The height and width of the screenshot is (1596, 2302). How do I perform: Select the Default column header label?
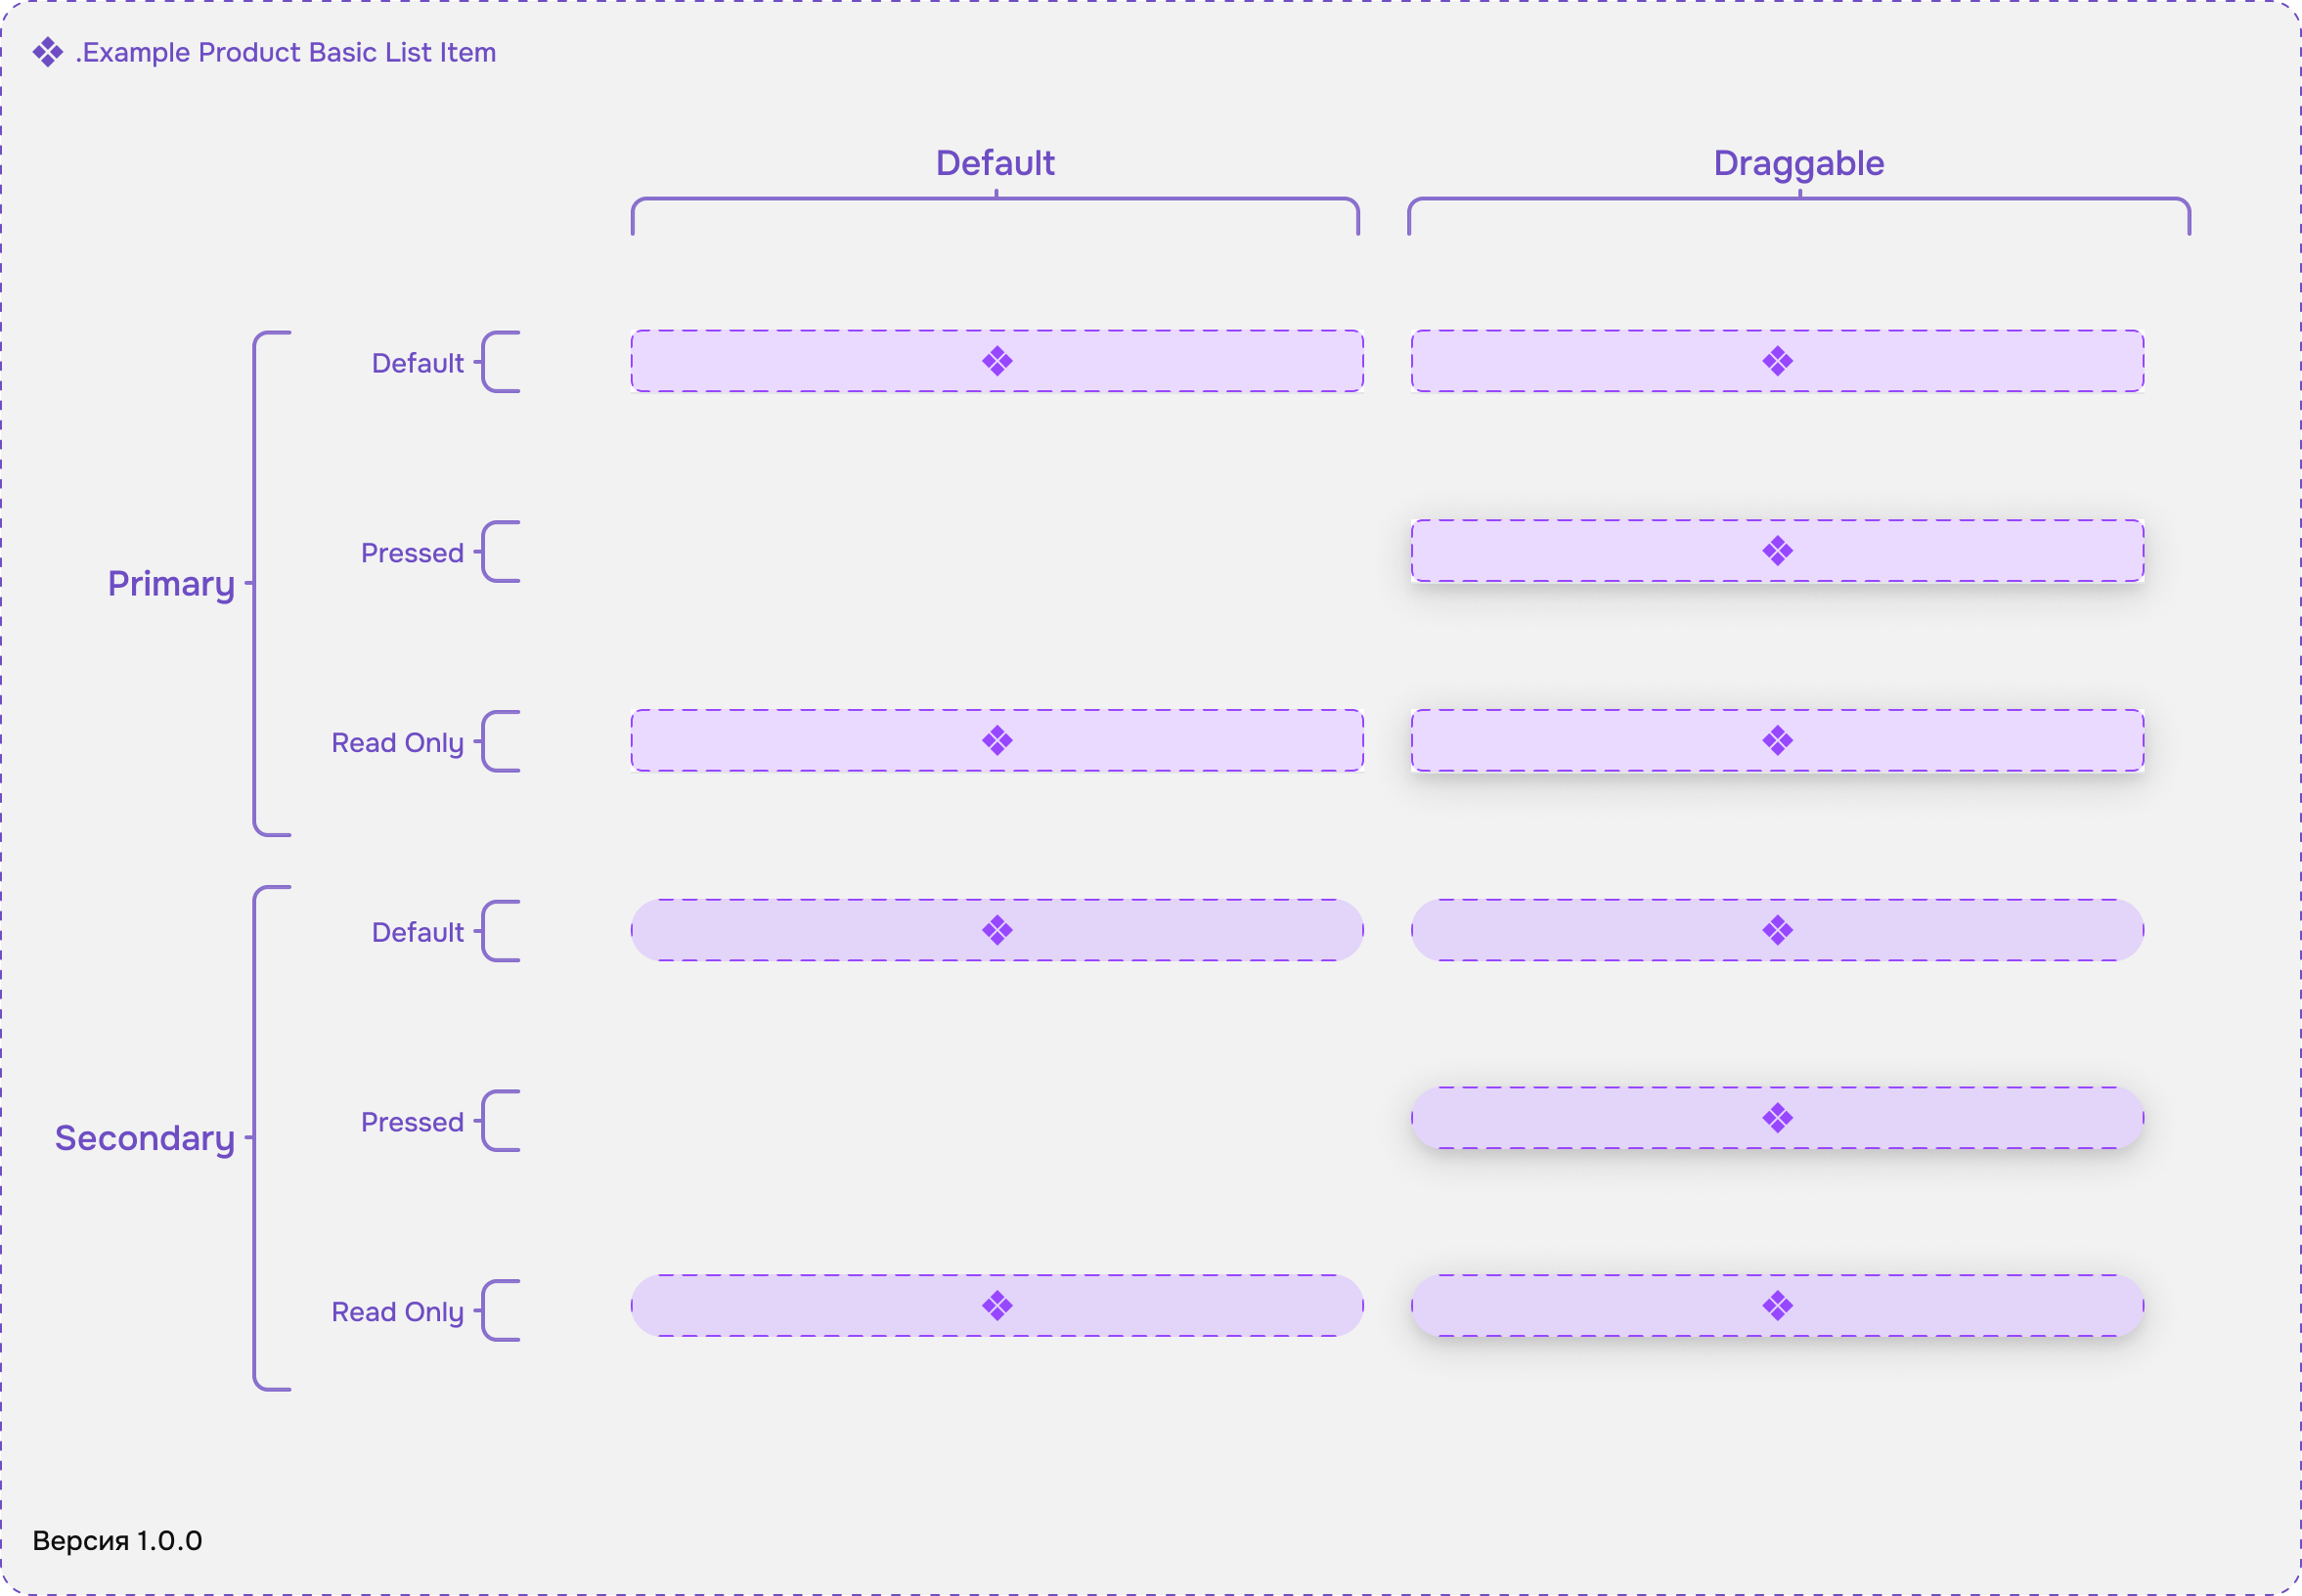[995, 163]
